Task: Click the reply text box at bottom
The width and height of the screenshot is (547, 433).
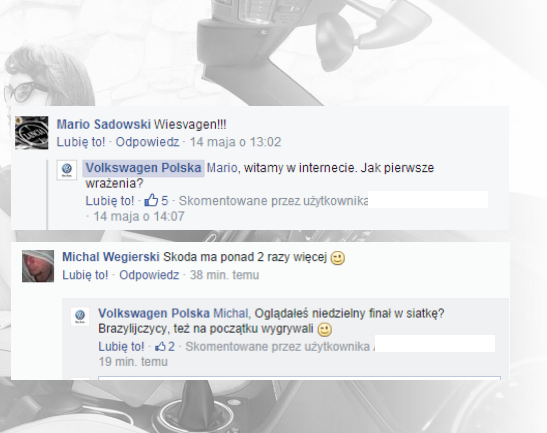Action: pyautogui.click(x=299, y=378)
